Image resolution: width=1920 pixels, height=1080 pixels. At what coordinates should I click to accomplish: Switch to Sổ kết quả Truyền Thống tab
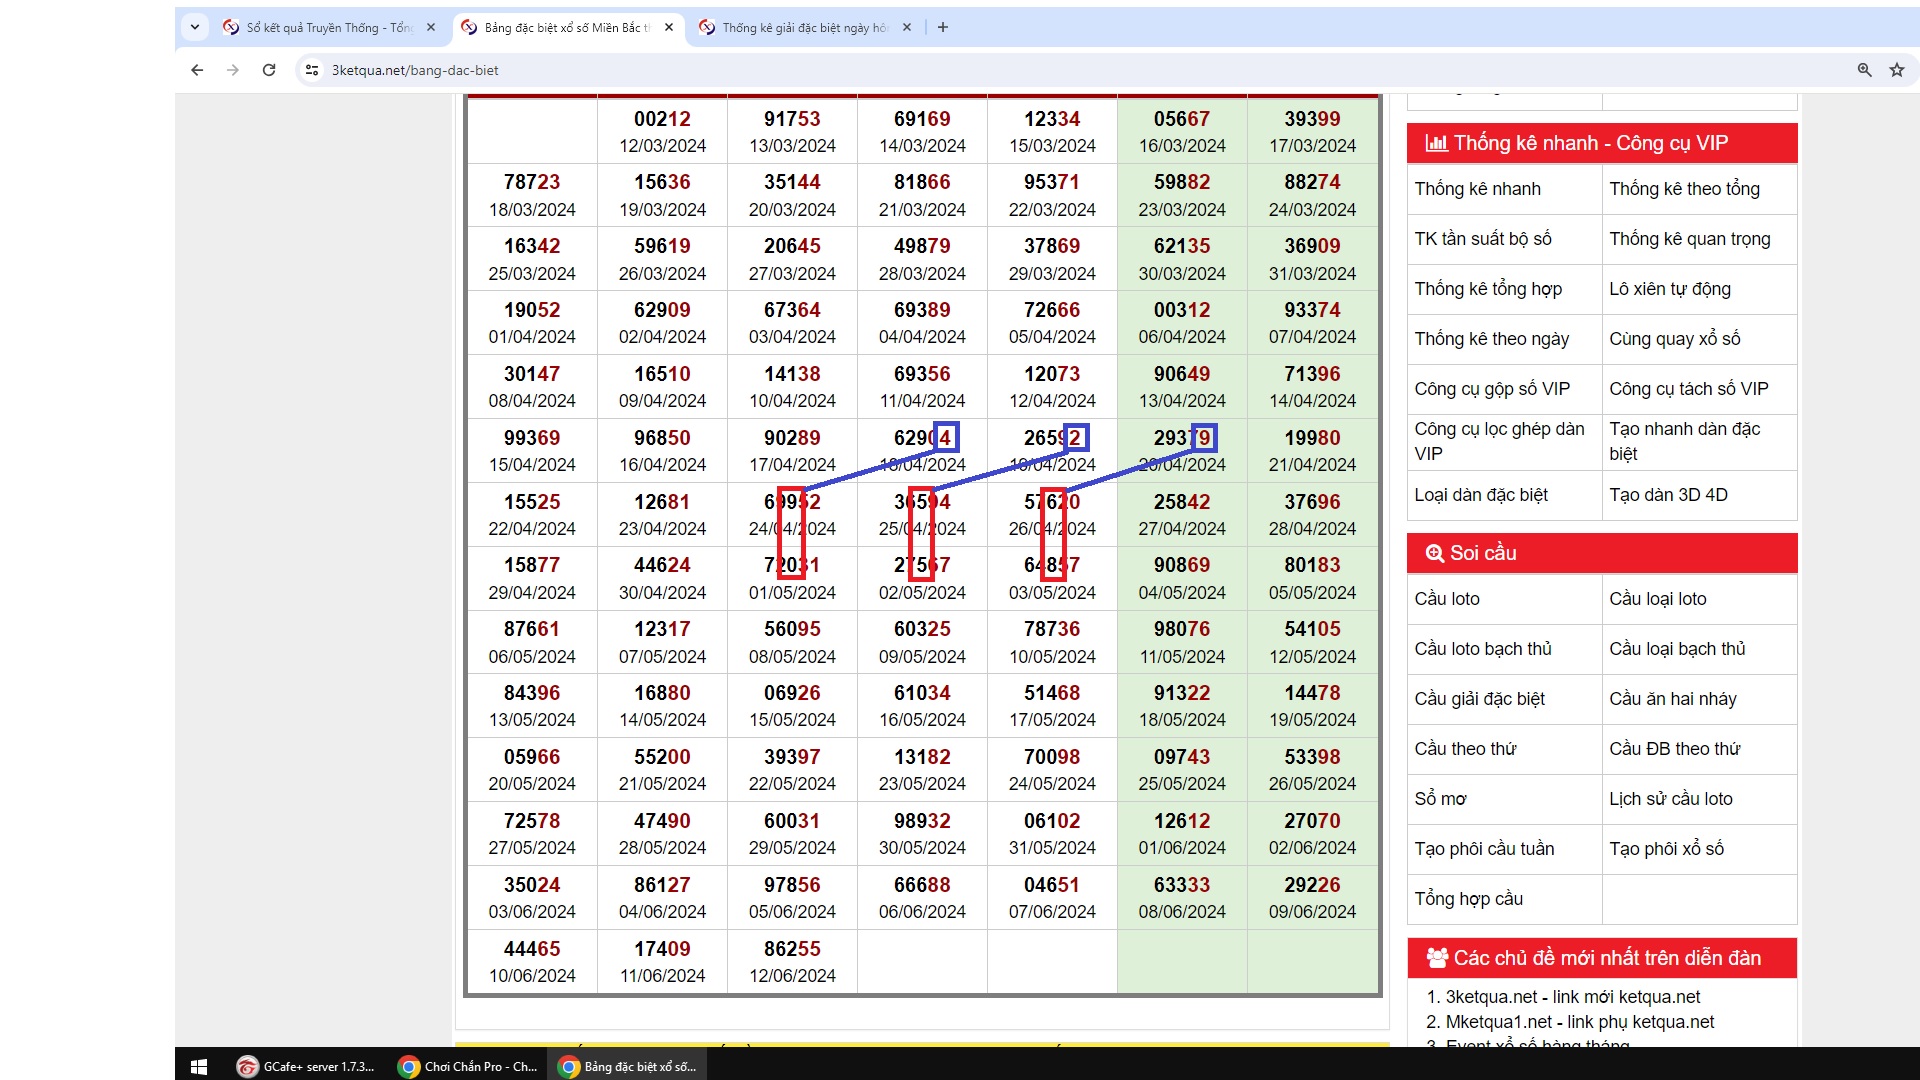(328, 28)
